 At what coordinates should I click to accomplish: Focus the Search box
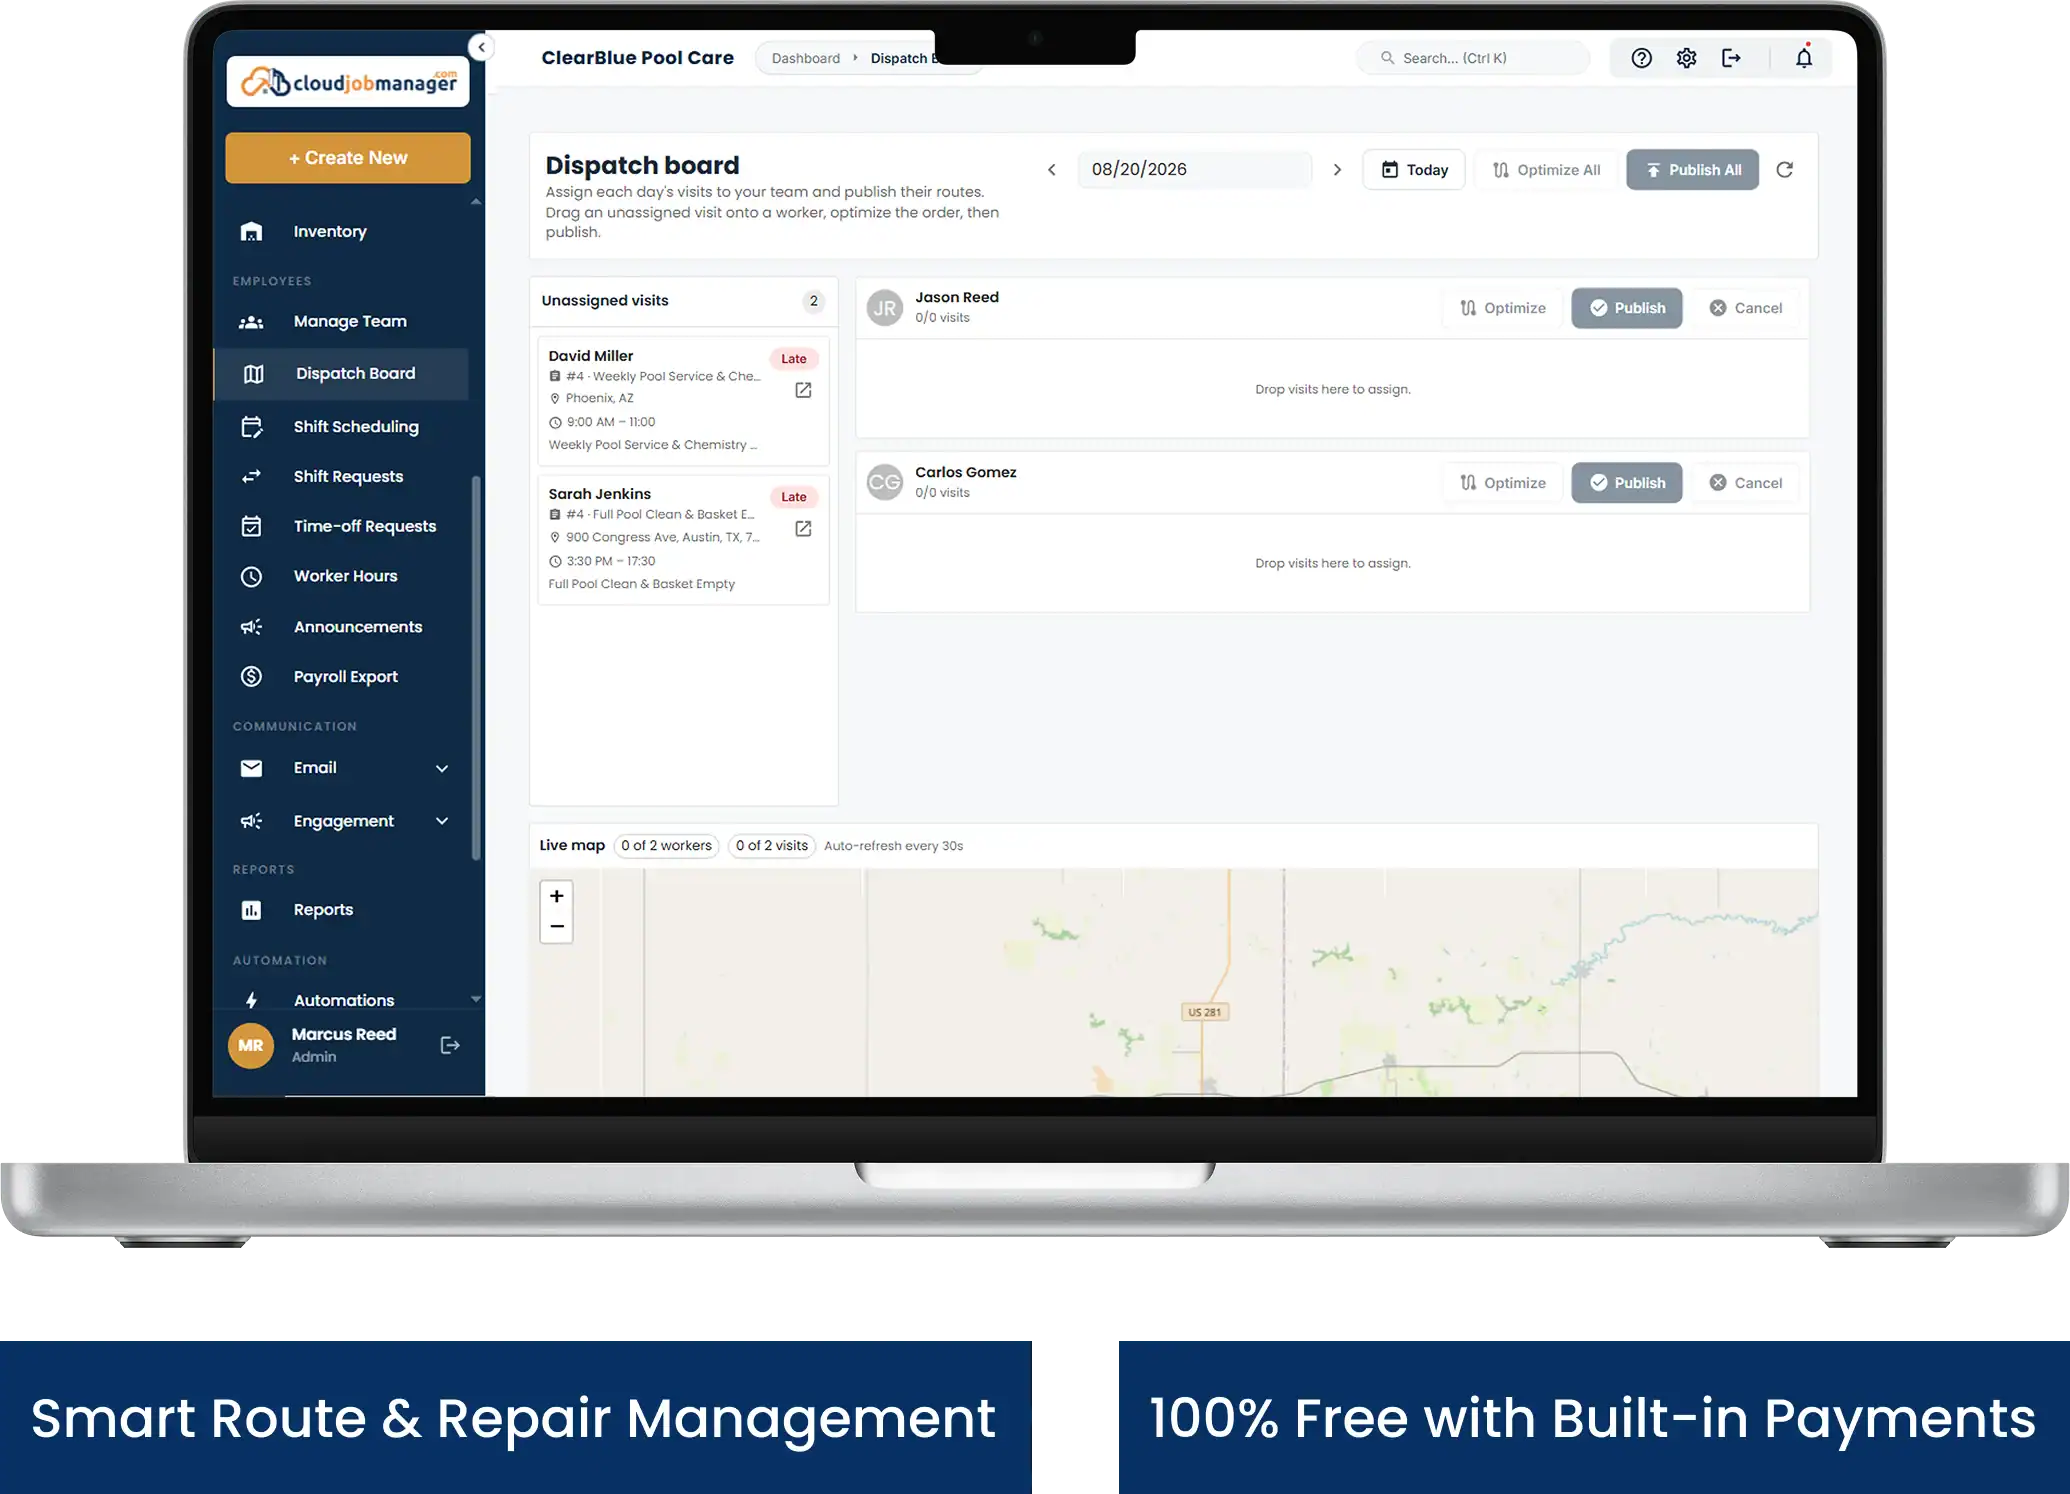pos(1473,58)
